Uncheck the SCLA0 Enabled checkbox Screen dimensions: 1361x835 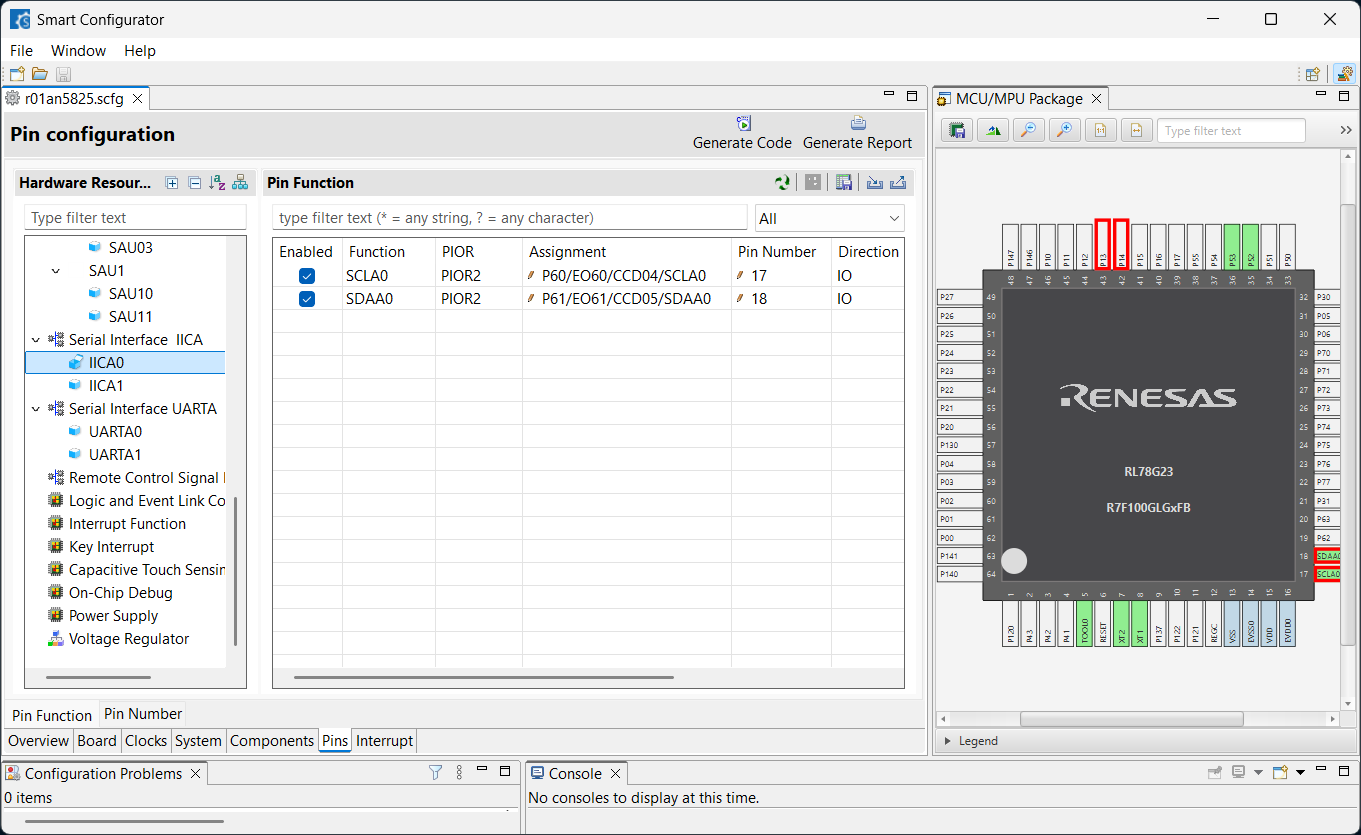(307, 276)
